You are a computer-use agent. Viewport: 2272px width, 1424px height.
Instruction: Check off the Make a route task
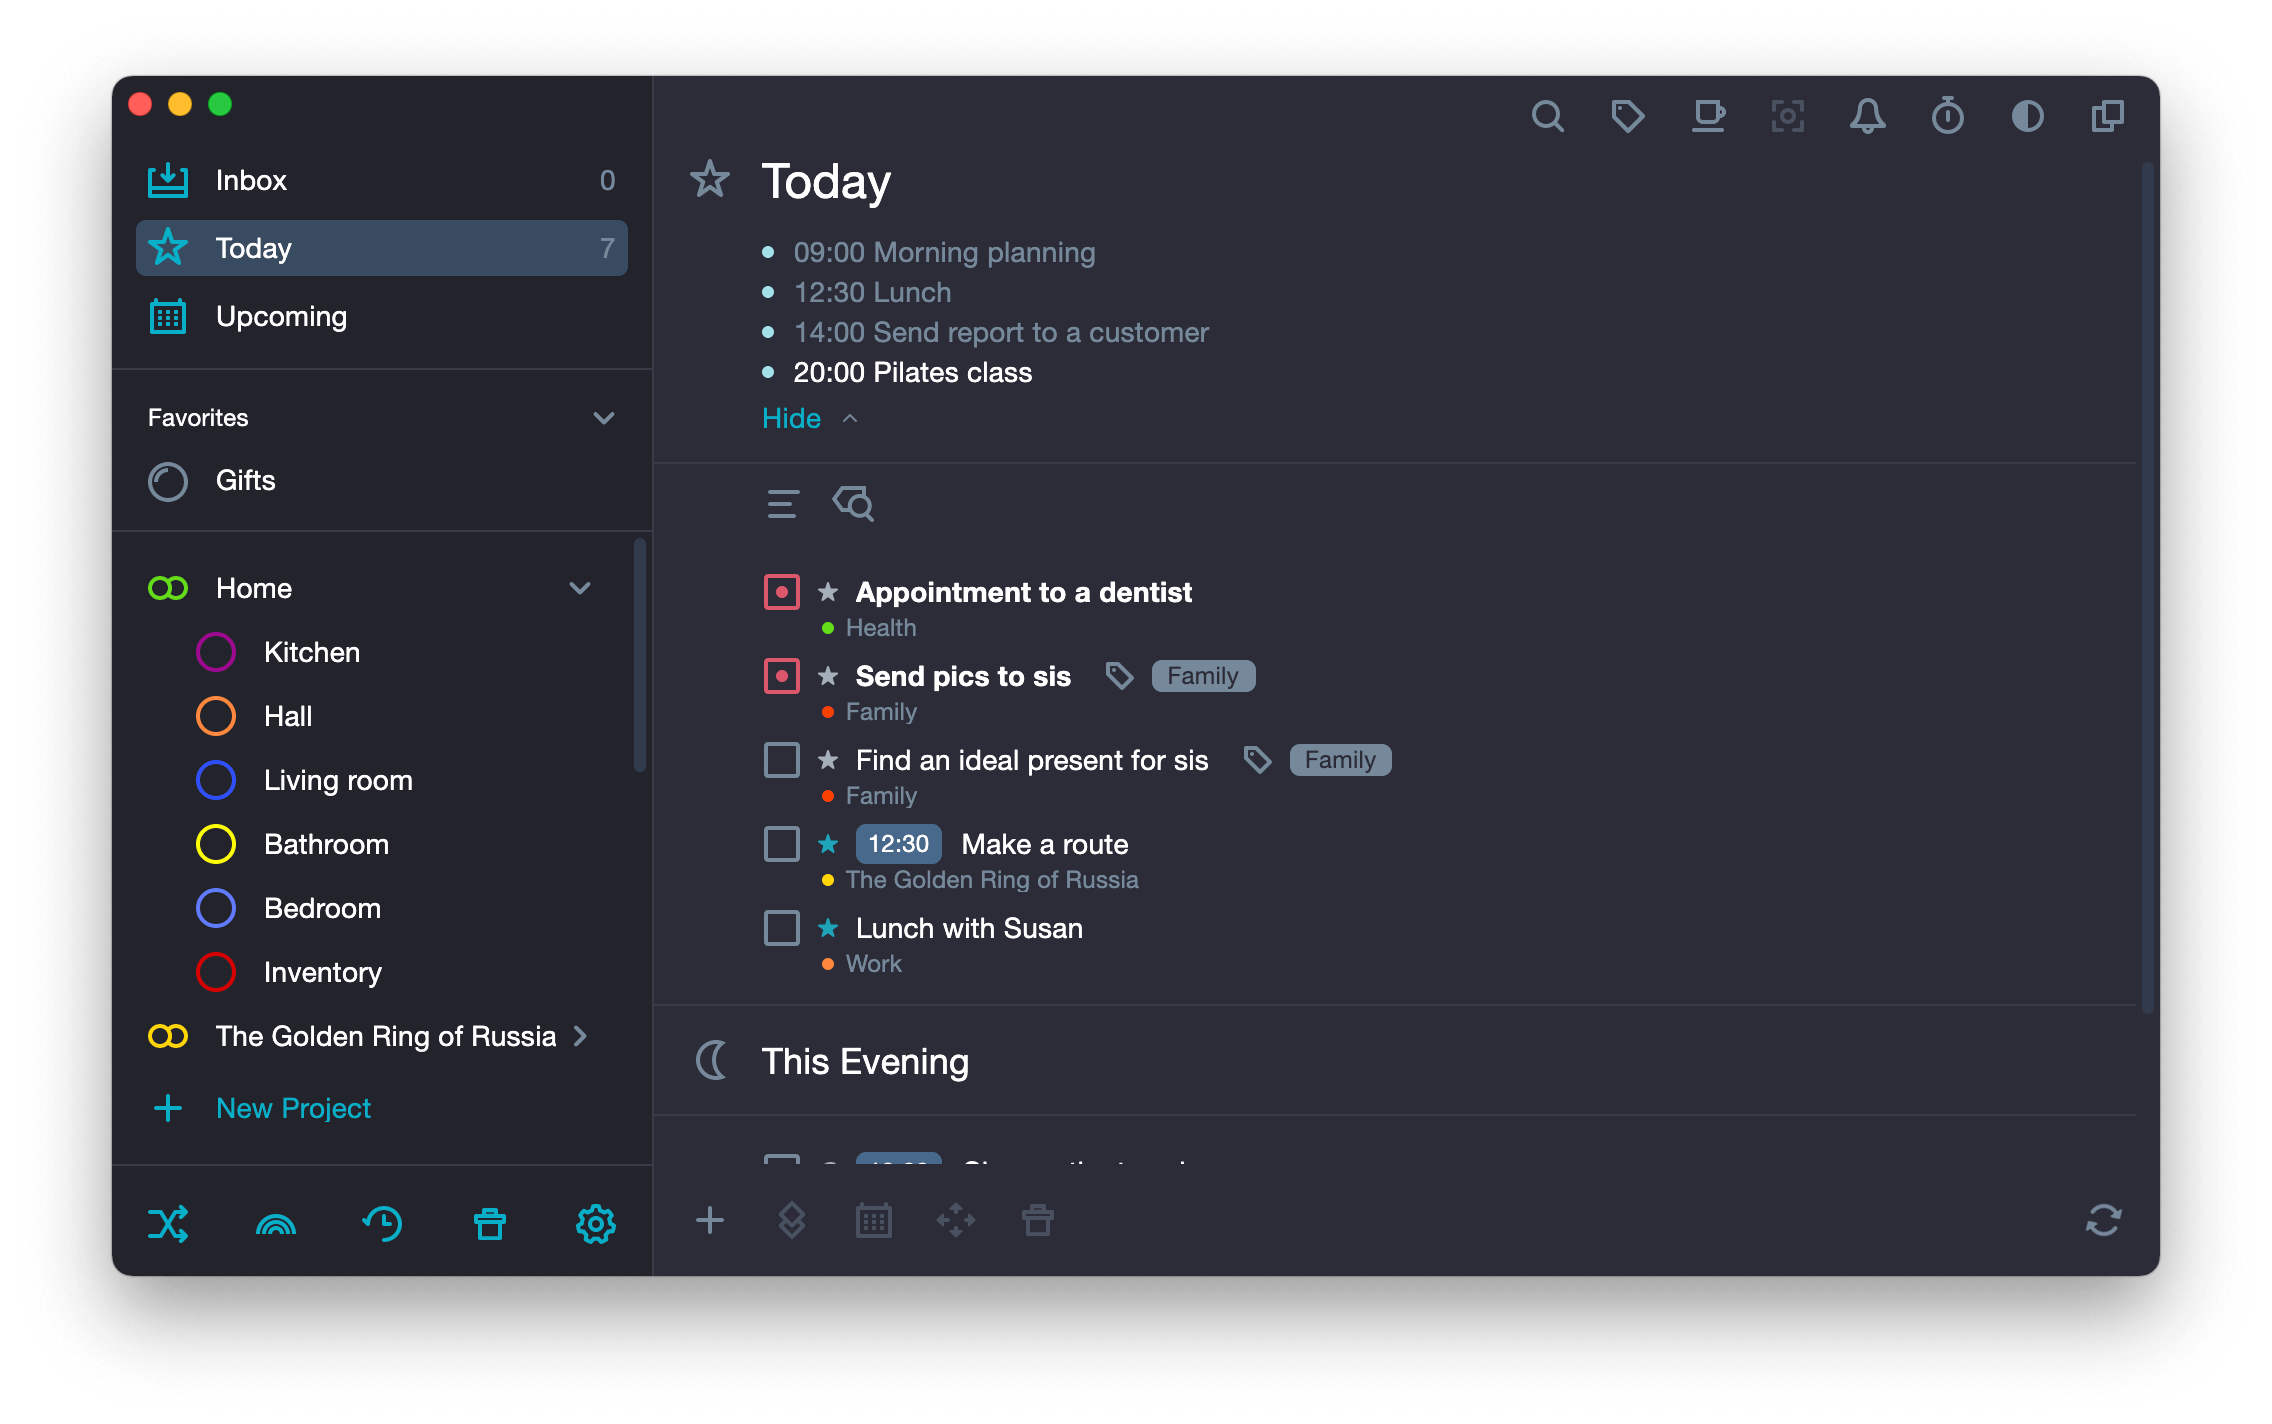pyautogui.click(x=782, y=844)
